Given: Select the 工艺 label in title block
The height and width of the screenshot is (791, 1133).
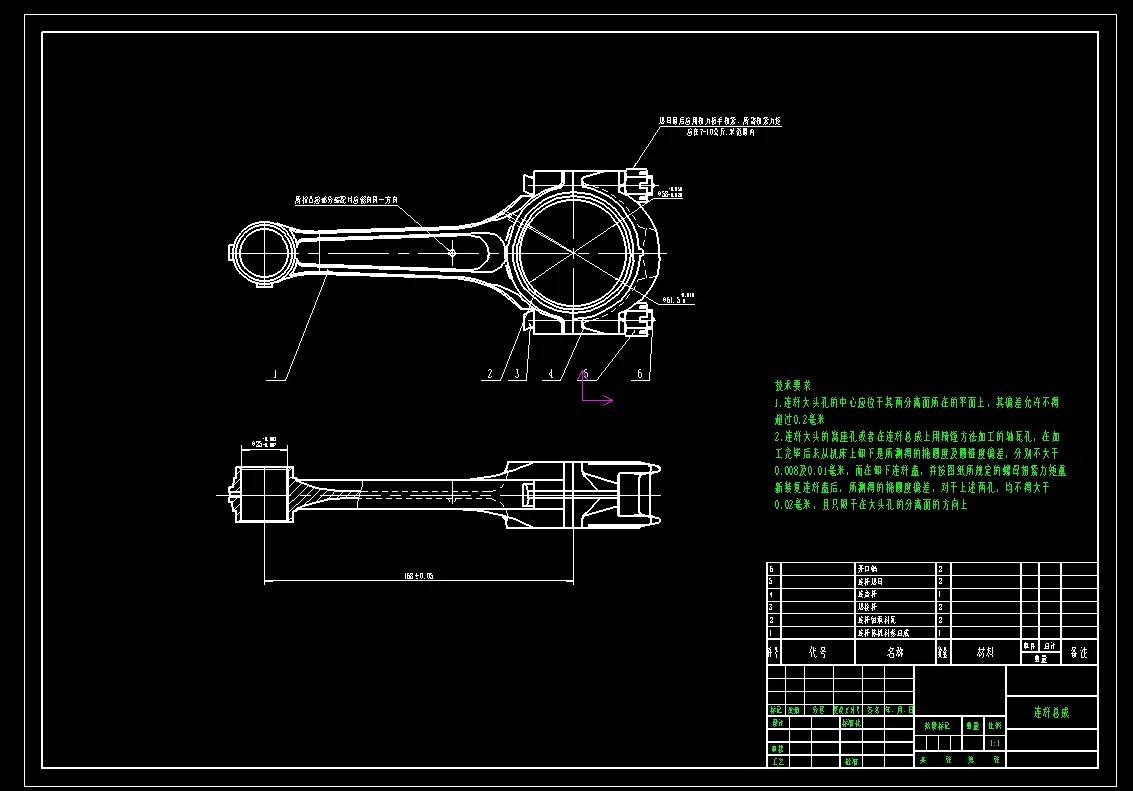Looking at the screenshot, I should pos(777,761).
